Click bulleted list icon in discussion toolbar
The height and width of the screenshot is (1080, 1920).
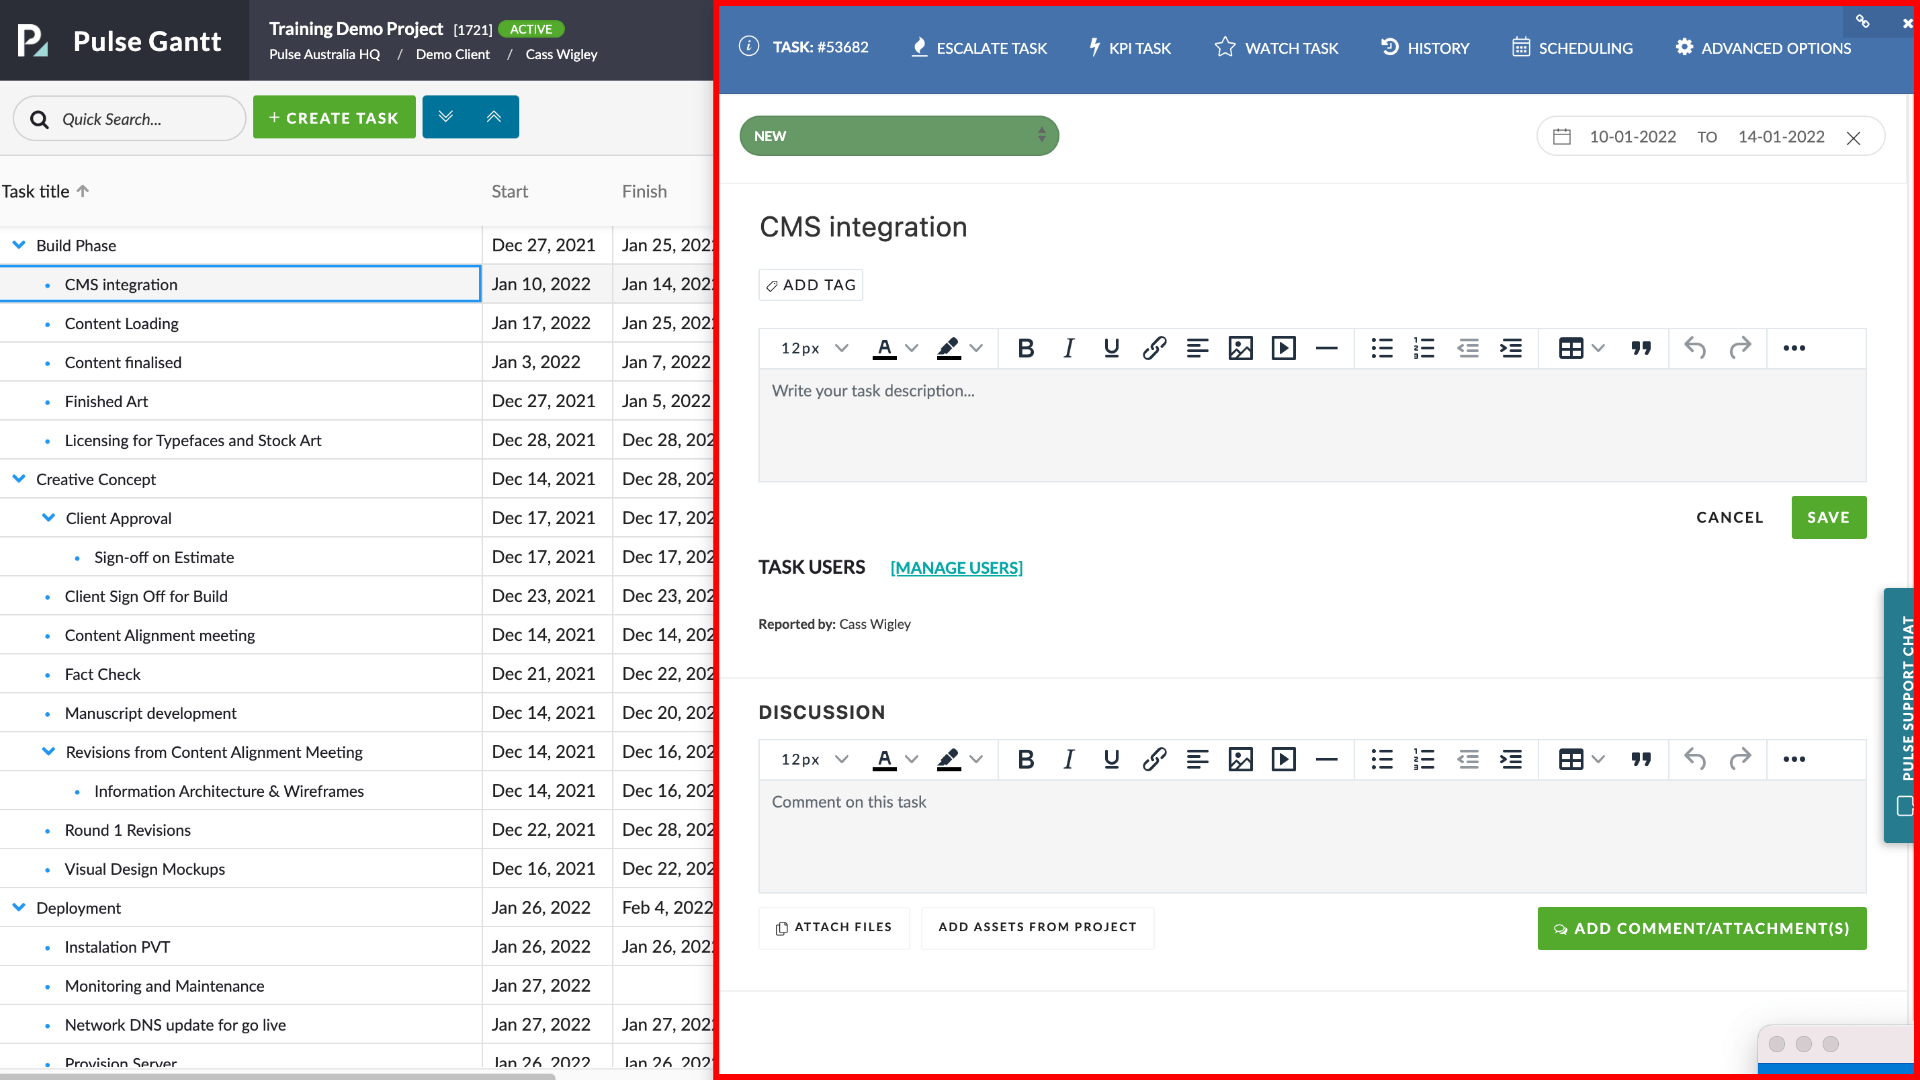click(1381, 759)
